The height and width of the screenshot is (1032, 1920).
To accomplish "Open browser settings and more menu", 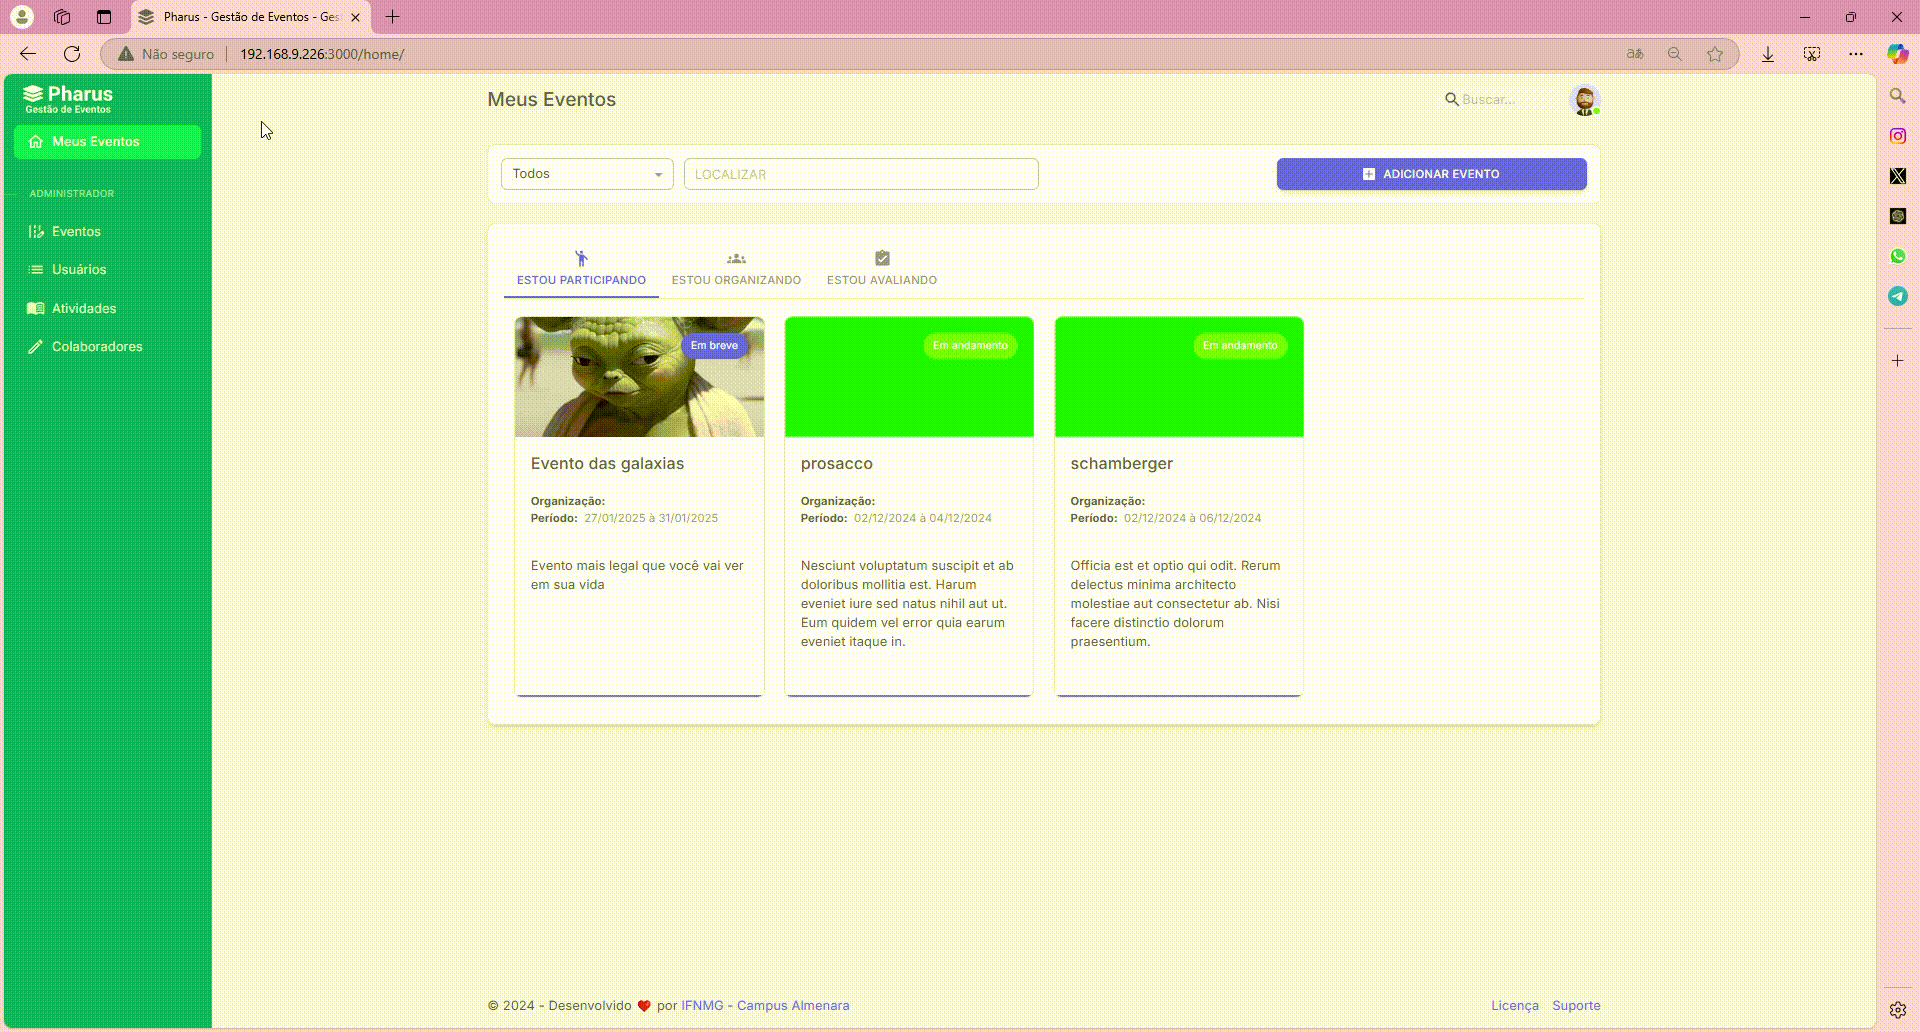I will (x=1856, y=54).
